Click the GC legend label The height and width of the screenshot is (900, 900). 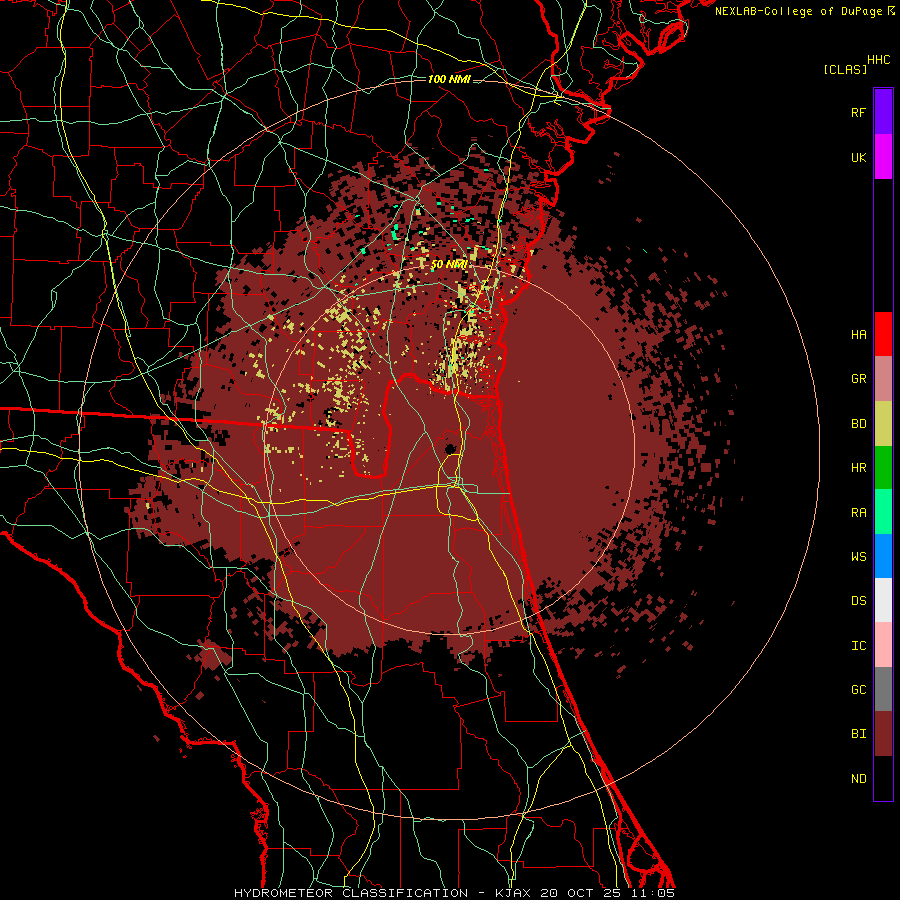click(858, 689)
